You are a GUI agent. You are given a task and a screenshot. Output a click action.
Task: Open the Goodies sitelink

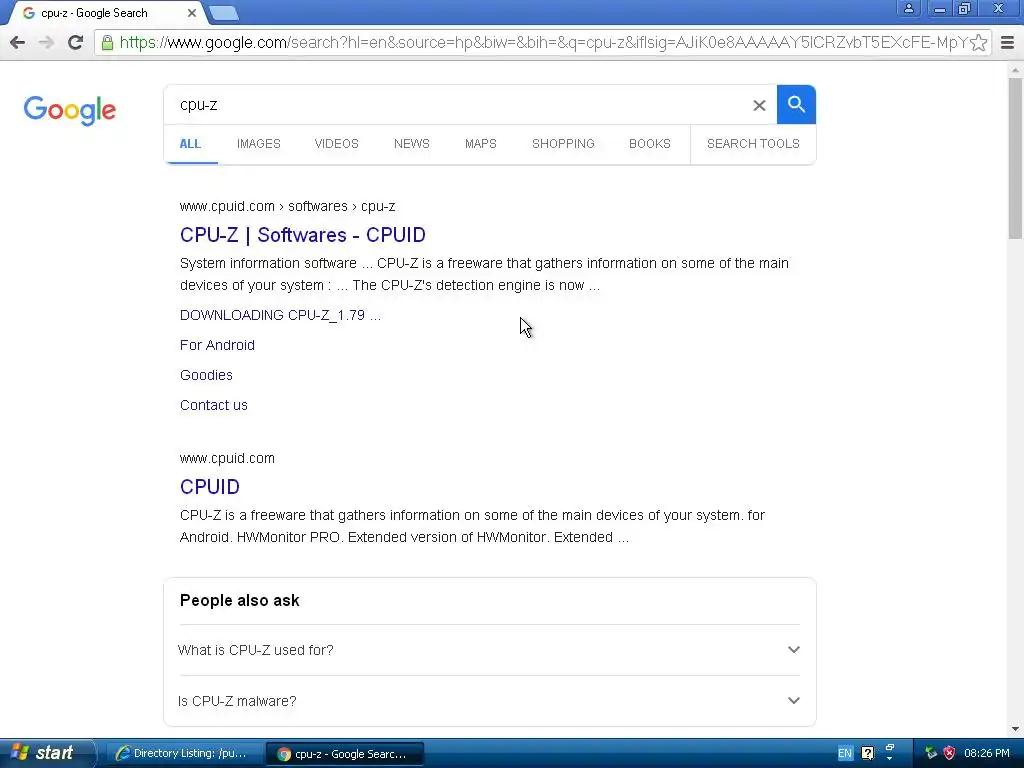tap(206, 376)
